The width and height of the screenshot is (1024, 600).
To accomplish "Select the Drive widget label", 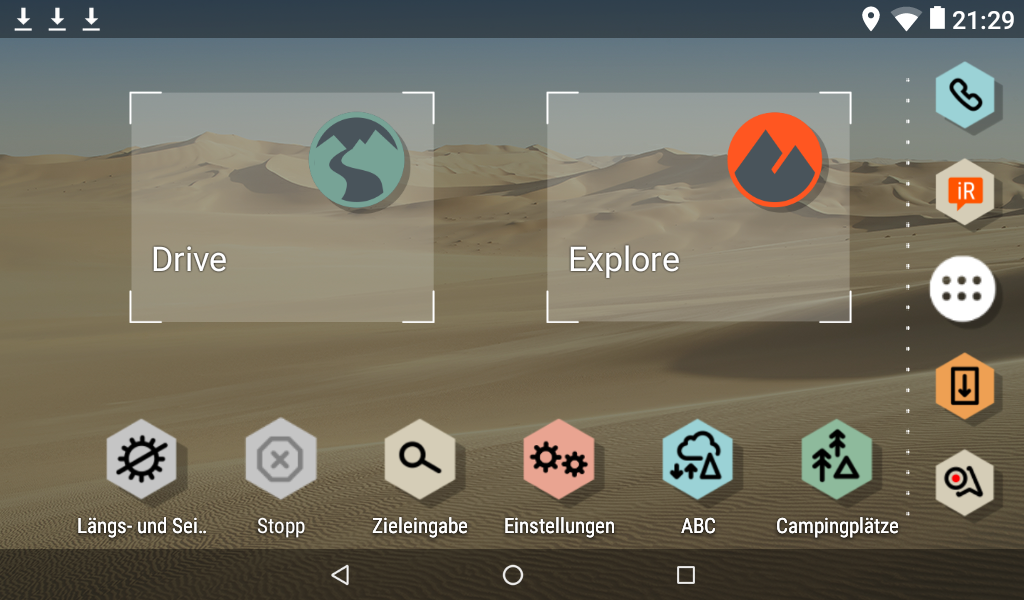I will tap(189, 260).
